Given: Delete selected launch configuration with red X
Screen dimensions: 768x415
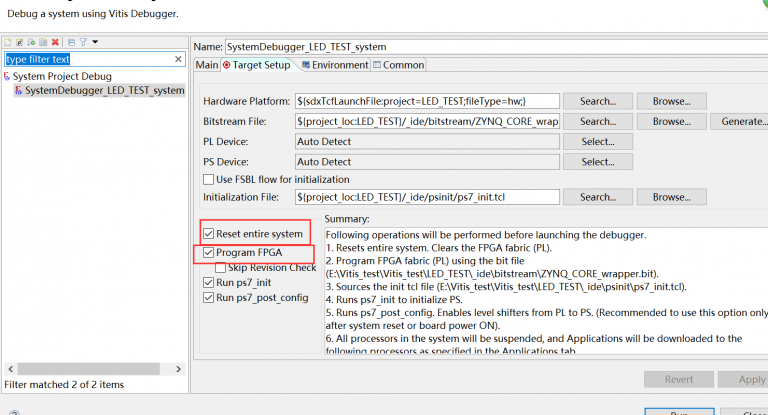Looking at the screenshot, I should pos(54,43).
